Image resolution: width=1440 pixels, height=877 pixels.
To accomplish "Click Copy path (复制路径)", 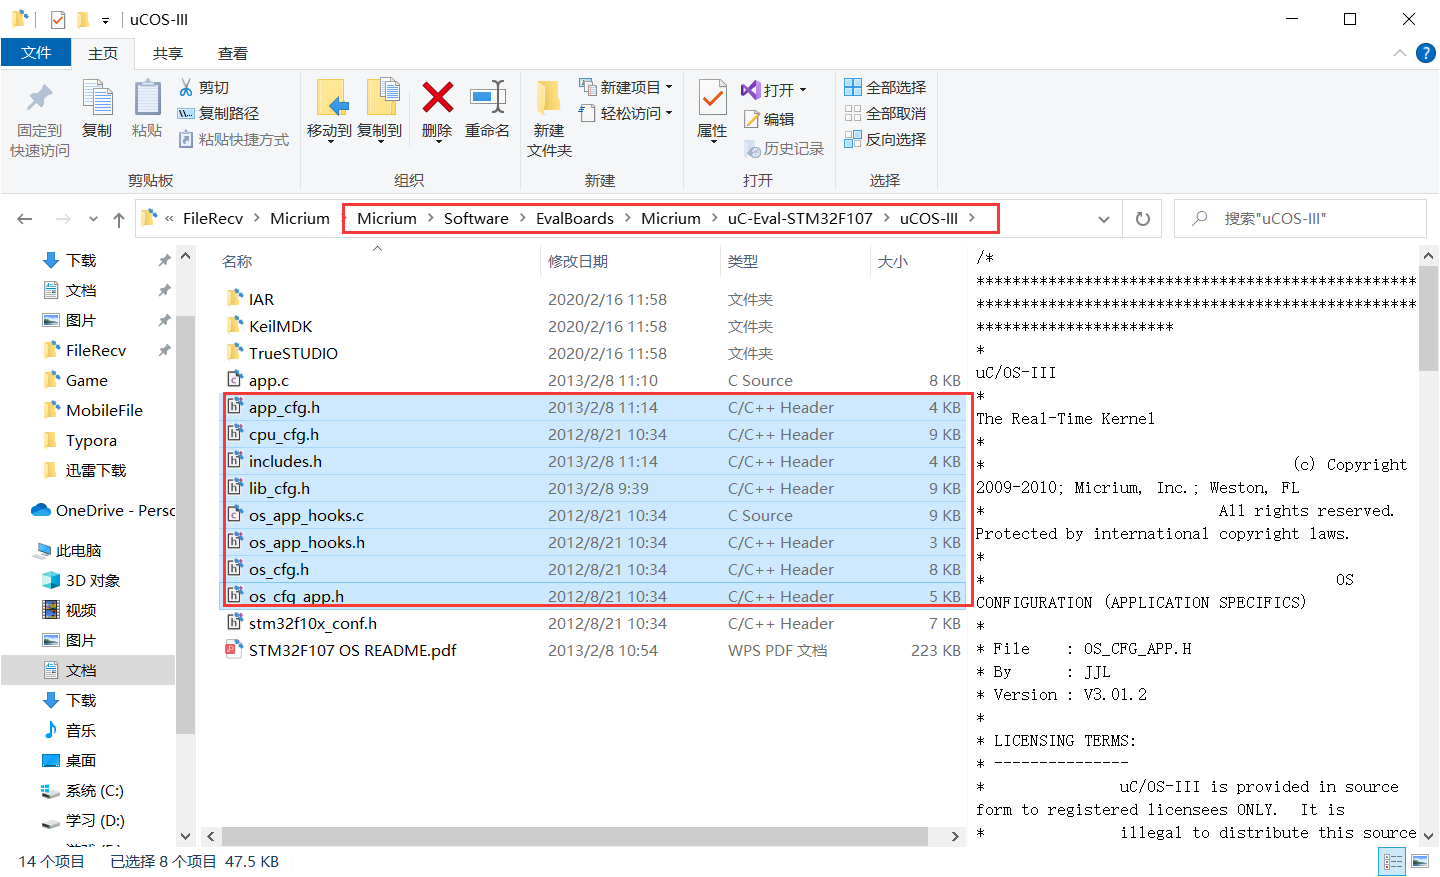I will pos(218,114).
